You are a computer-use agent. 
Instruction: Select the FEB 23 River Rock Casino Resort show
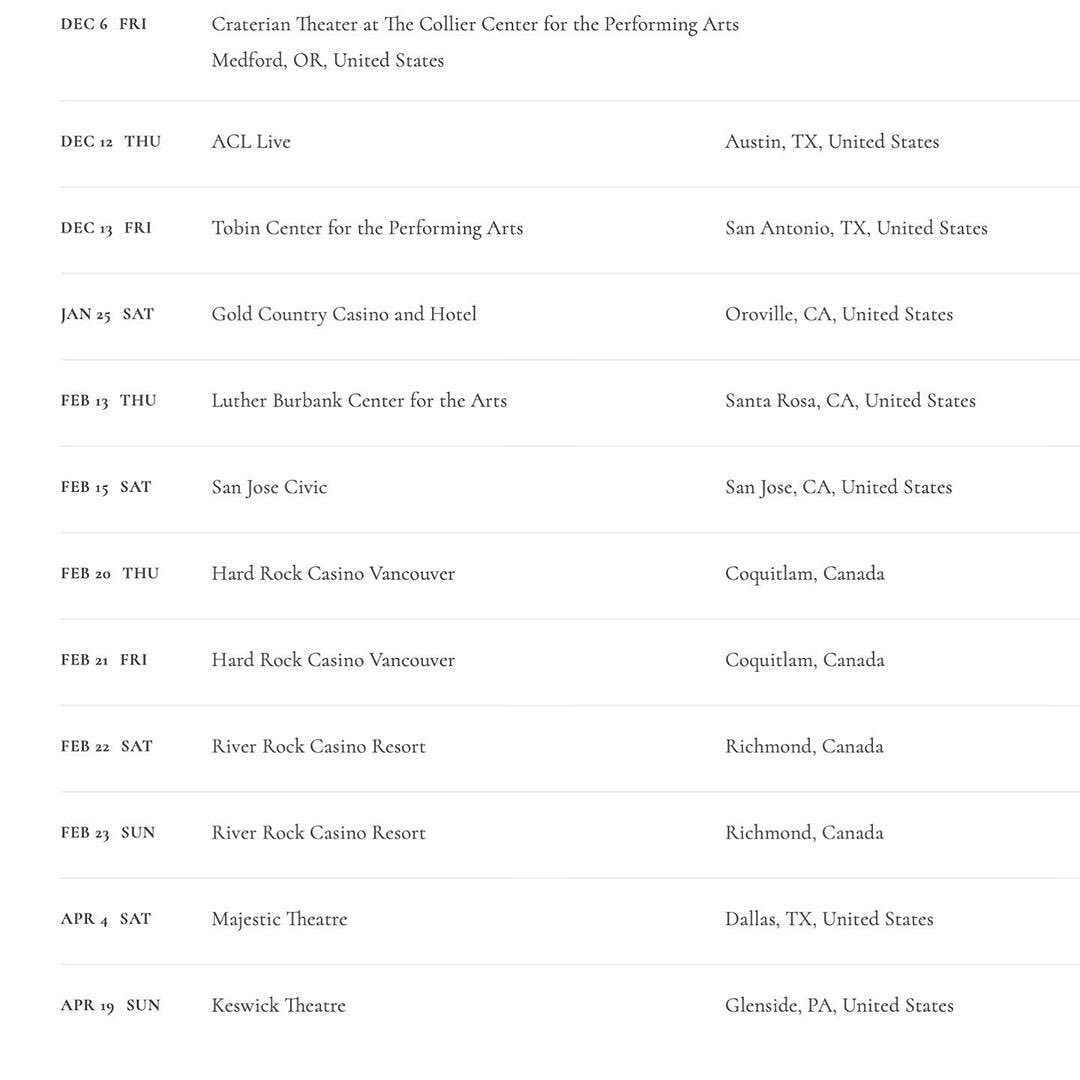(x=318, y=833)
